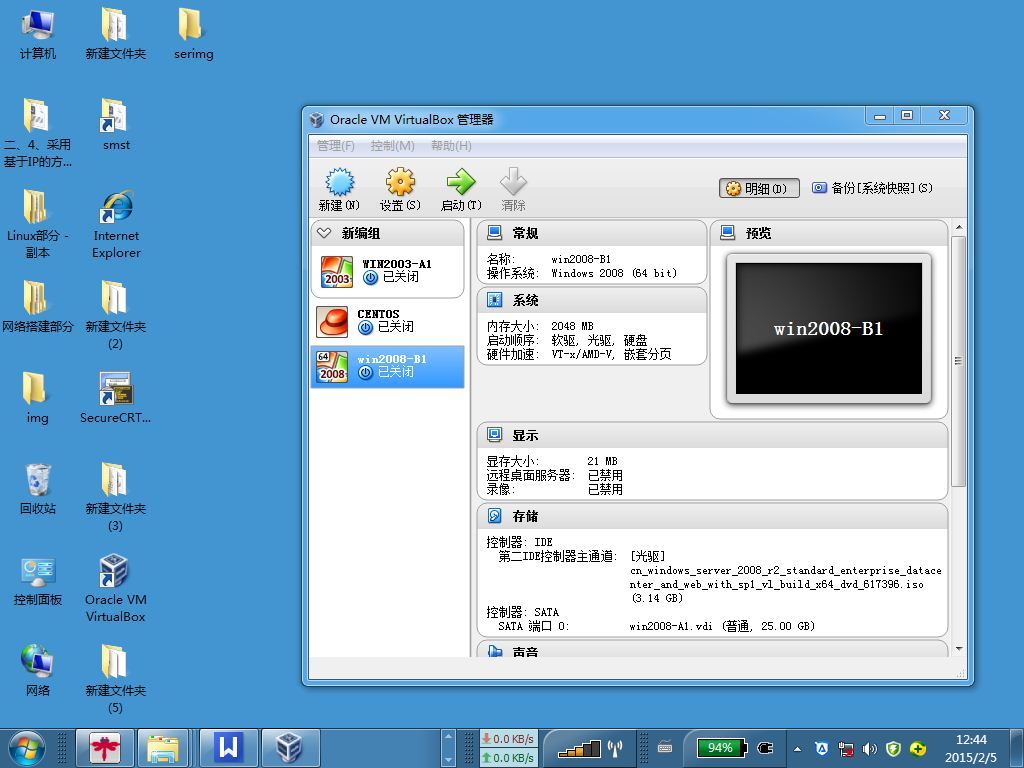The width and height of the screenshot is (1024, 768).
Task: Click the 94% battery indicator
Action: coord(720,748)
